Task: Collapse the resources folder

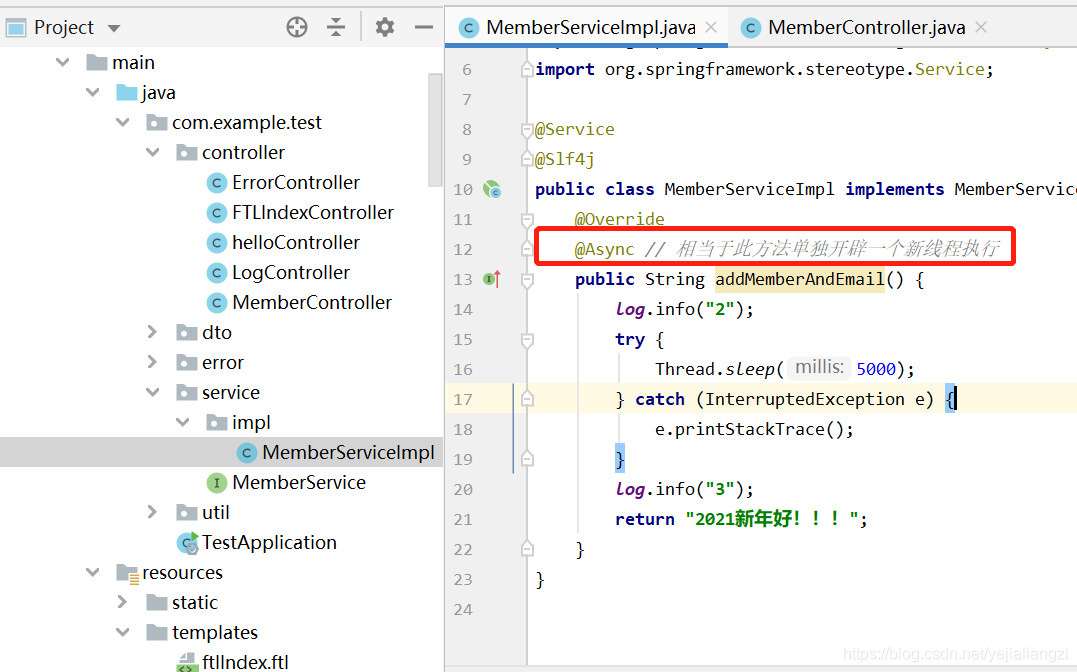Action: 93,572
